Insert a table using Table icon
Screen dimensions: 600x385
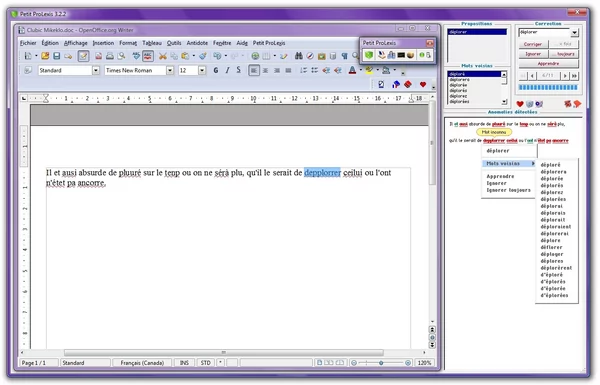(266, 56)
